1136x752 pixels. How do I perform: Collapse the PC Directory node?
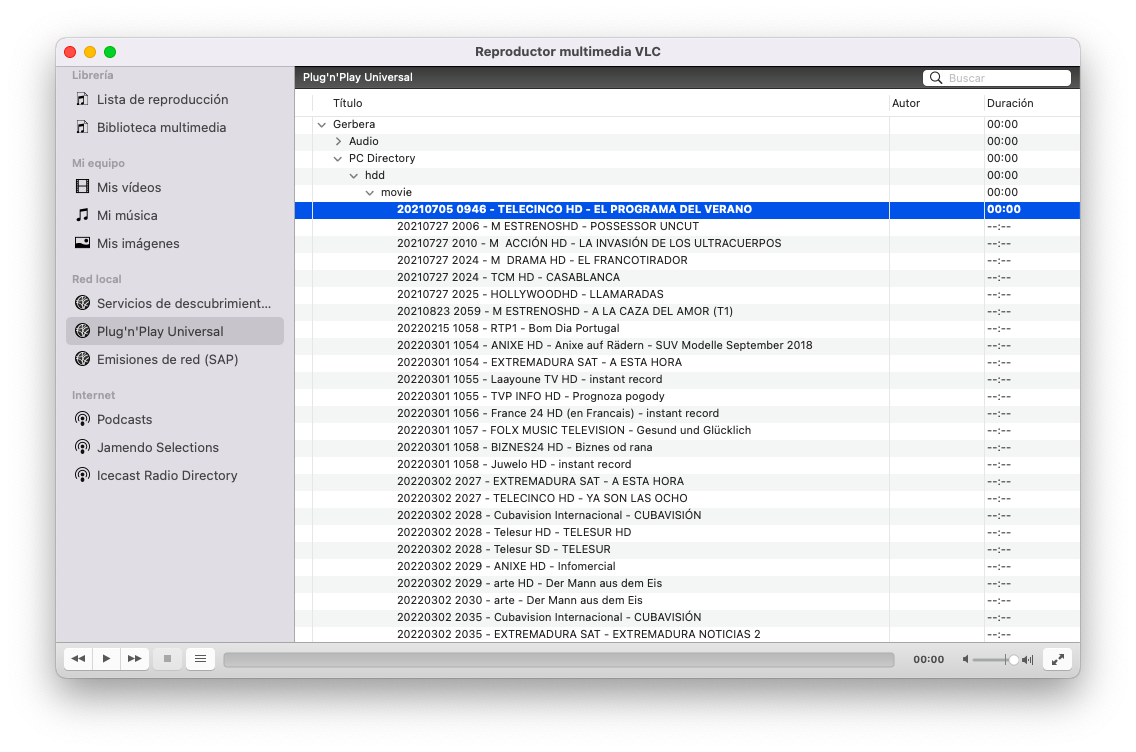[x=338, y=159]
